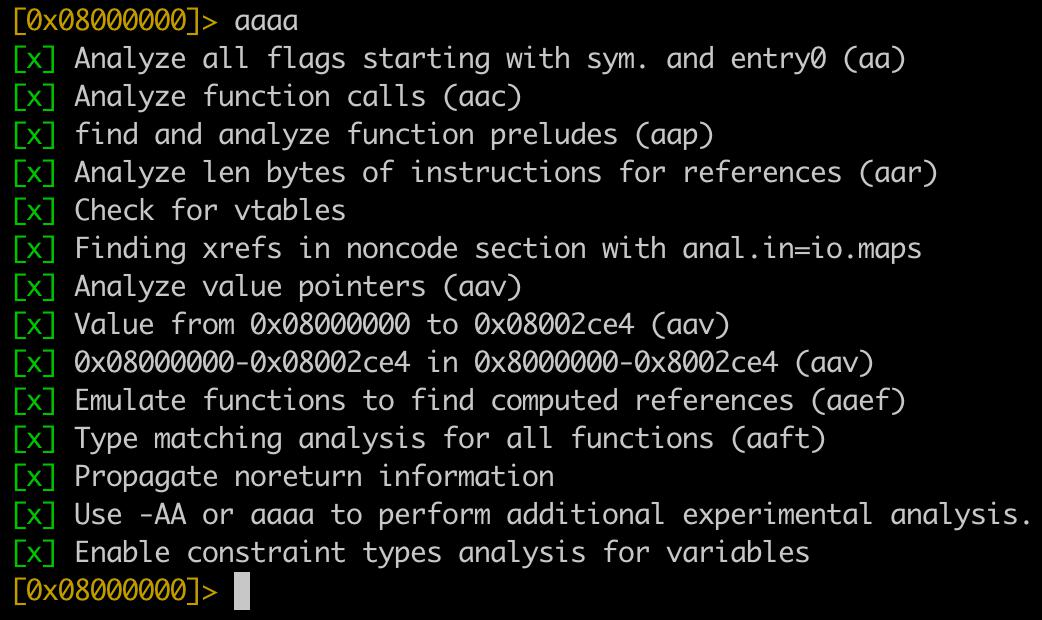
Task: Click the range 0x8000000-0x8002ce4 text
Action: (x=626, y=363)
